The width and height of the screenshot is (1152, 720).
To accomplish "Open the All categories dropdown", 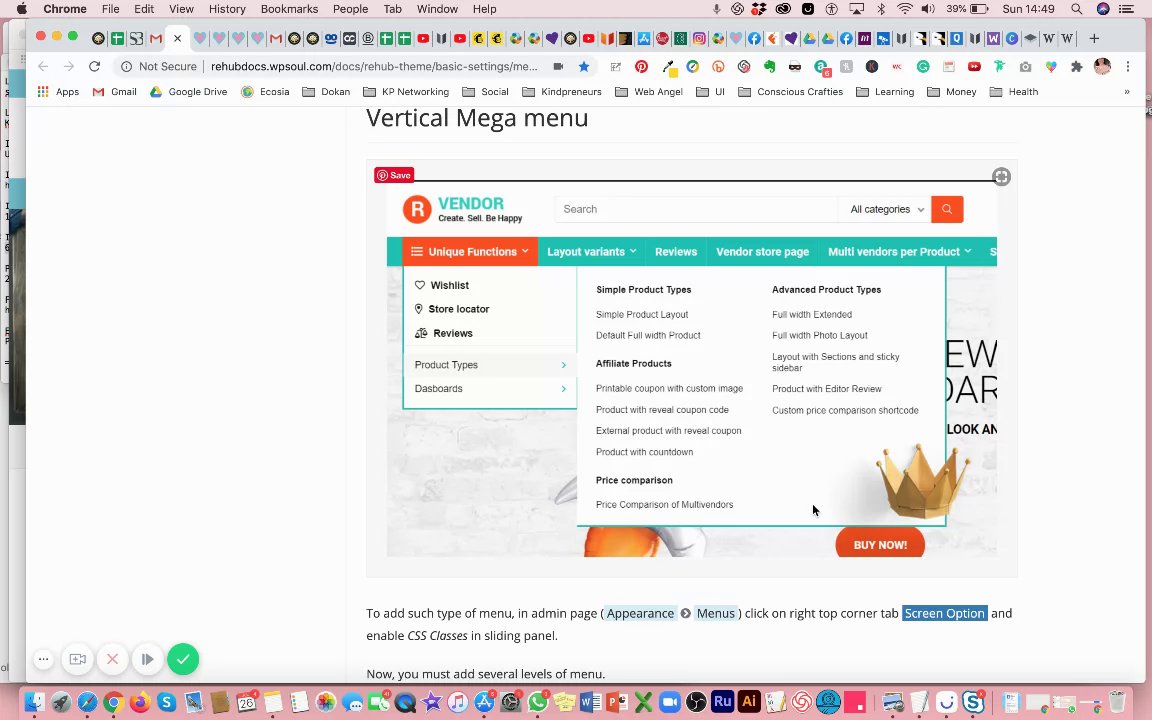I will pyautogui.click(x=887, y=209).
